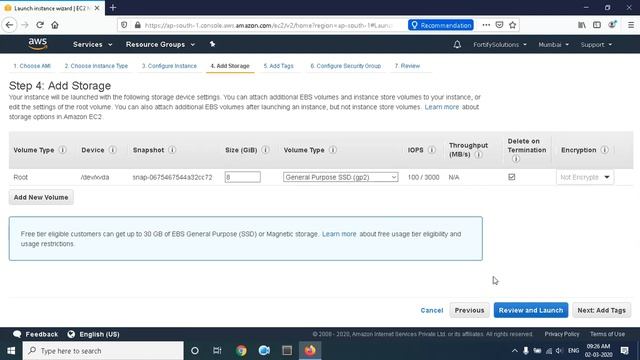The height and width of the screenshot is (360, 640).
Task: Click the browser home icon
Action: (55, 25)
